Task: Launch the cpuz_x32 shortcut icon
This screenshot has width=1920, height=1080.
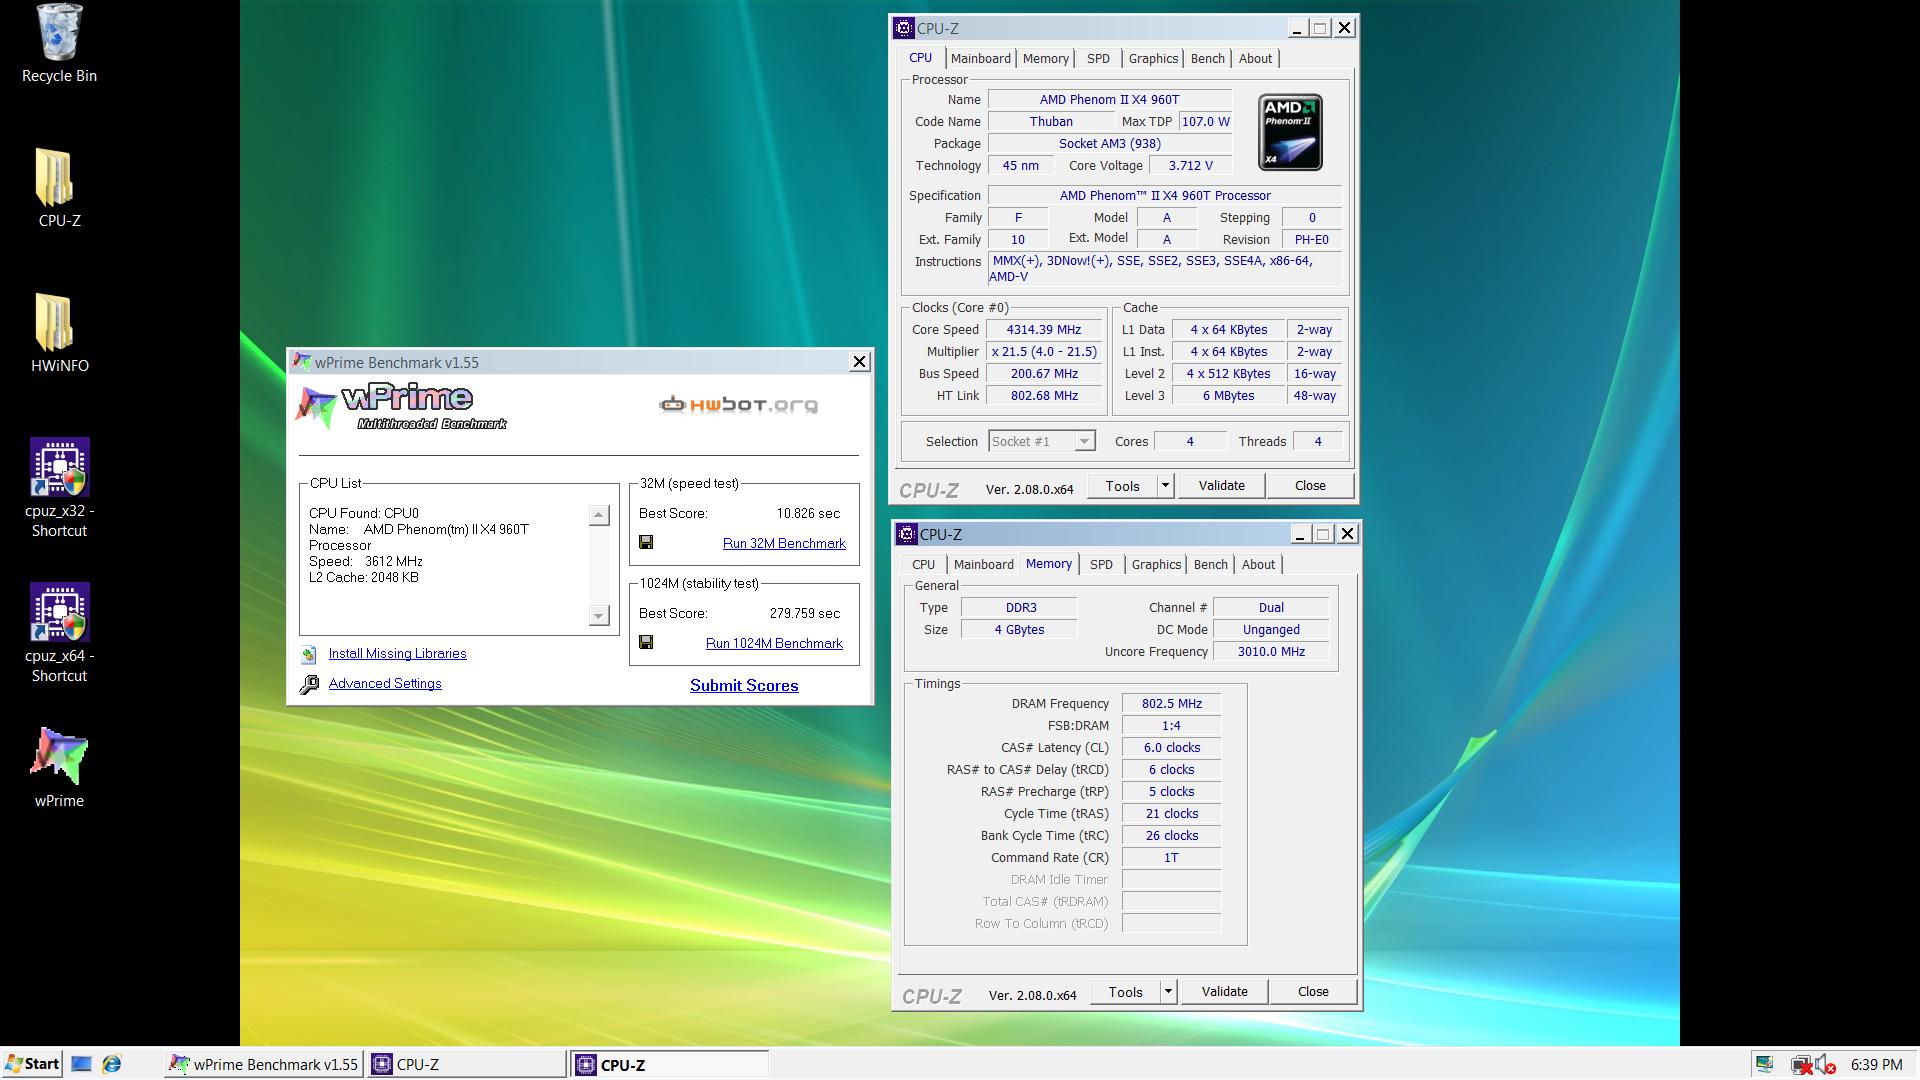Action: tap(60, 467)
